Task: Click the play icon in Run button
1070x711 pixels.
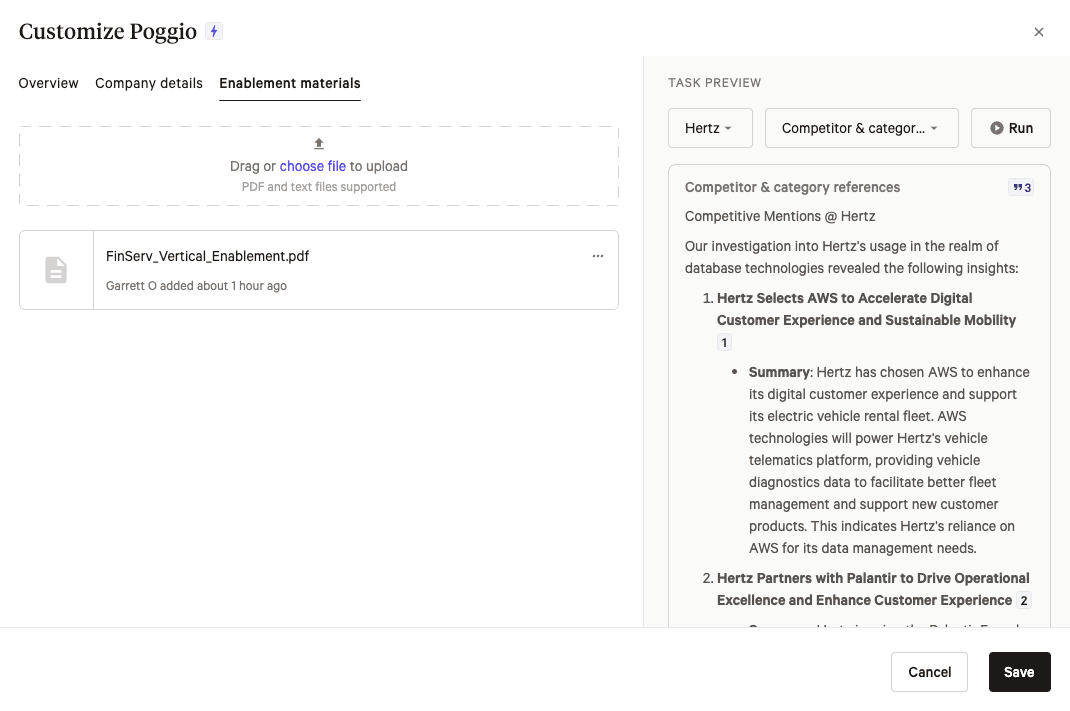Action: pyautogui.click(x=997, y=128)
